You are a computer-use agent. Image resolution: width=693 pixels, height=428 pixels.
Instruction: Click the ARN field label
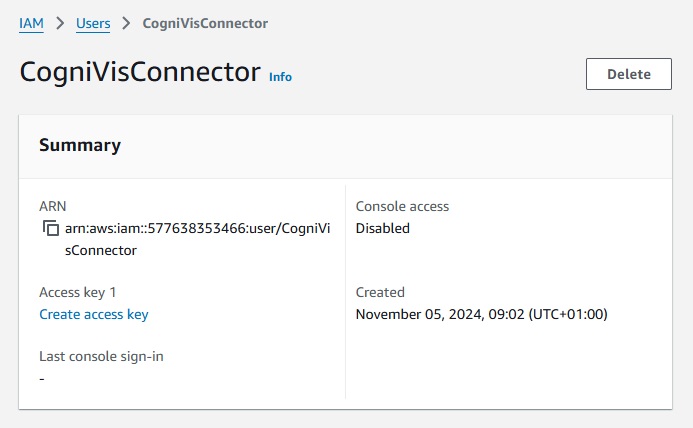pos(51,206)
